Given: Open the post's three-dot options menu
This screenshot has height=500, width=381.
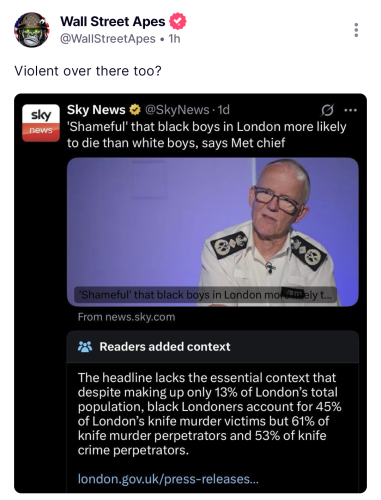Looking at the screenshot, I should tap(356, 30).
